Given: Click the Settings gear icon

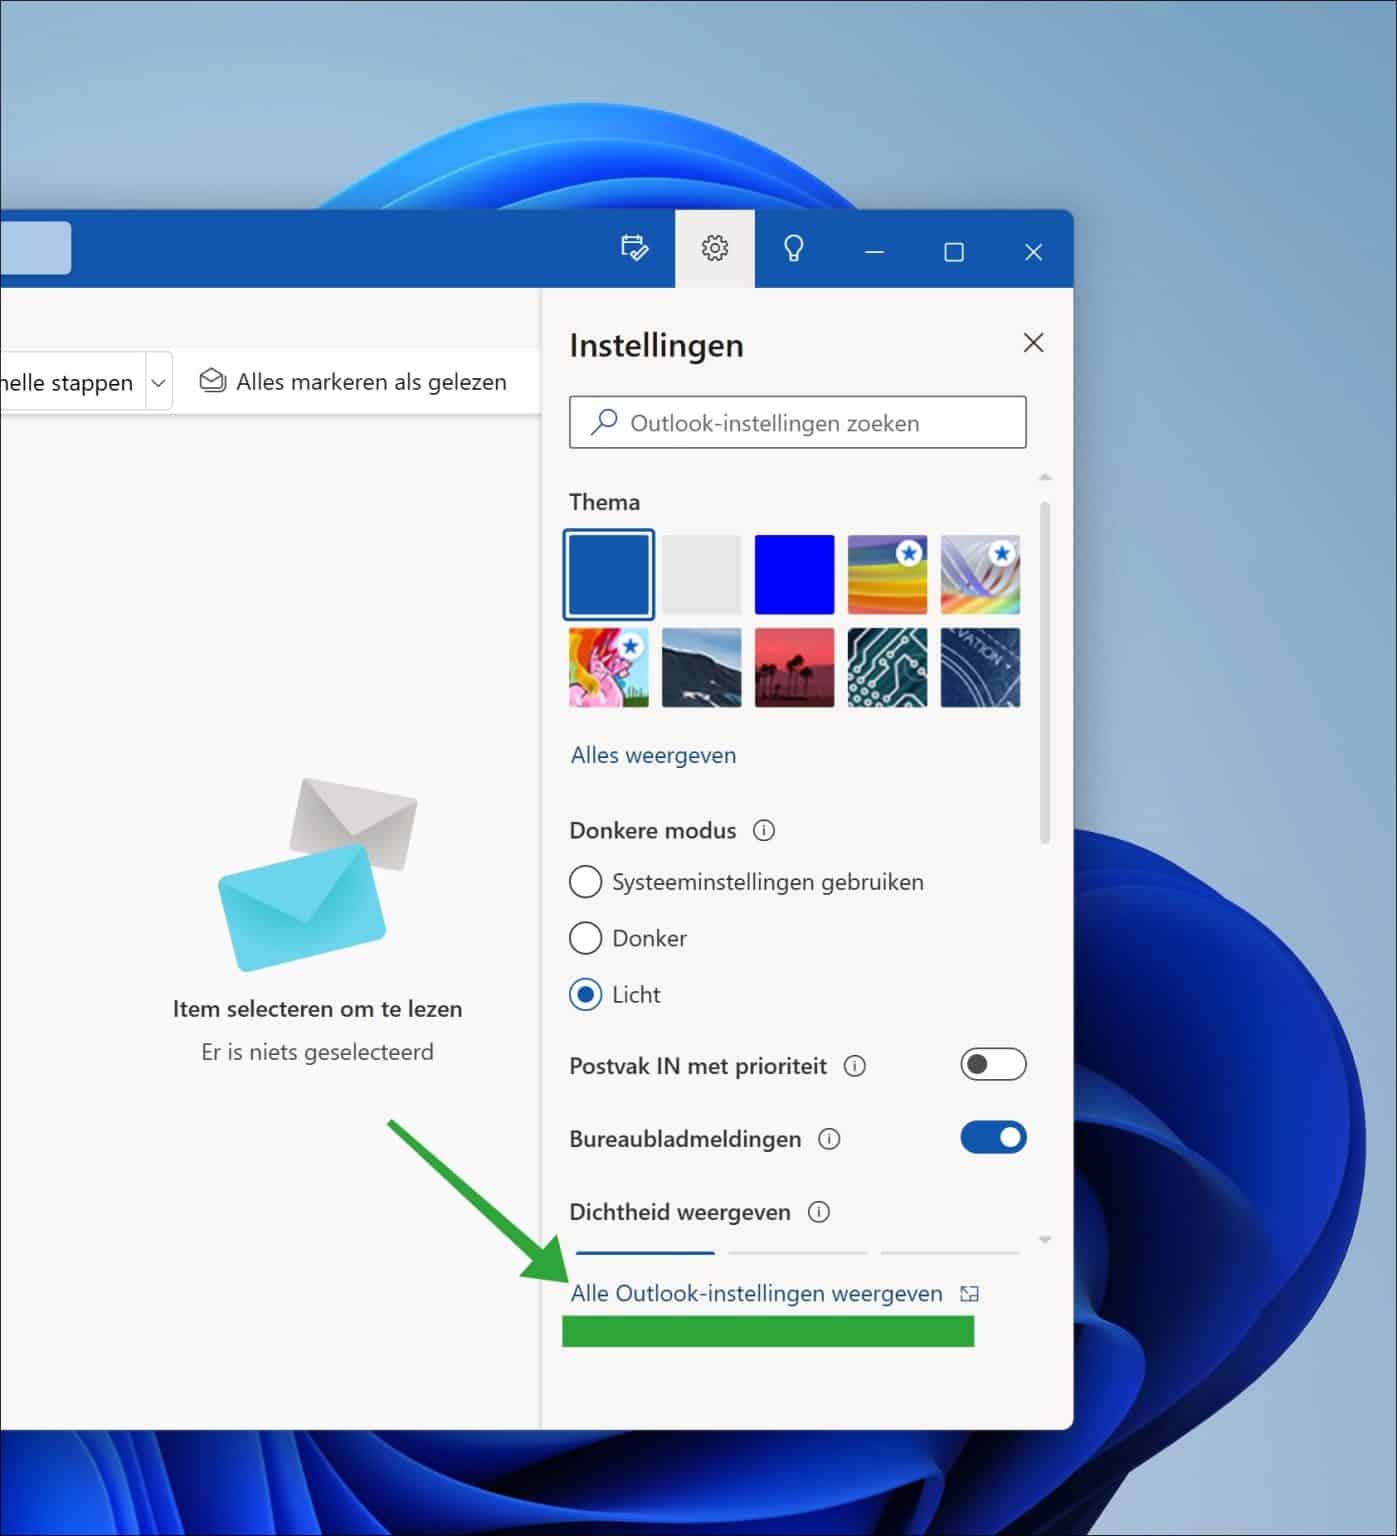Looking at the screenshot, I should 714,250.
